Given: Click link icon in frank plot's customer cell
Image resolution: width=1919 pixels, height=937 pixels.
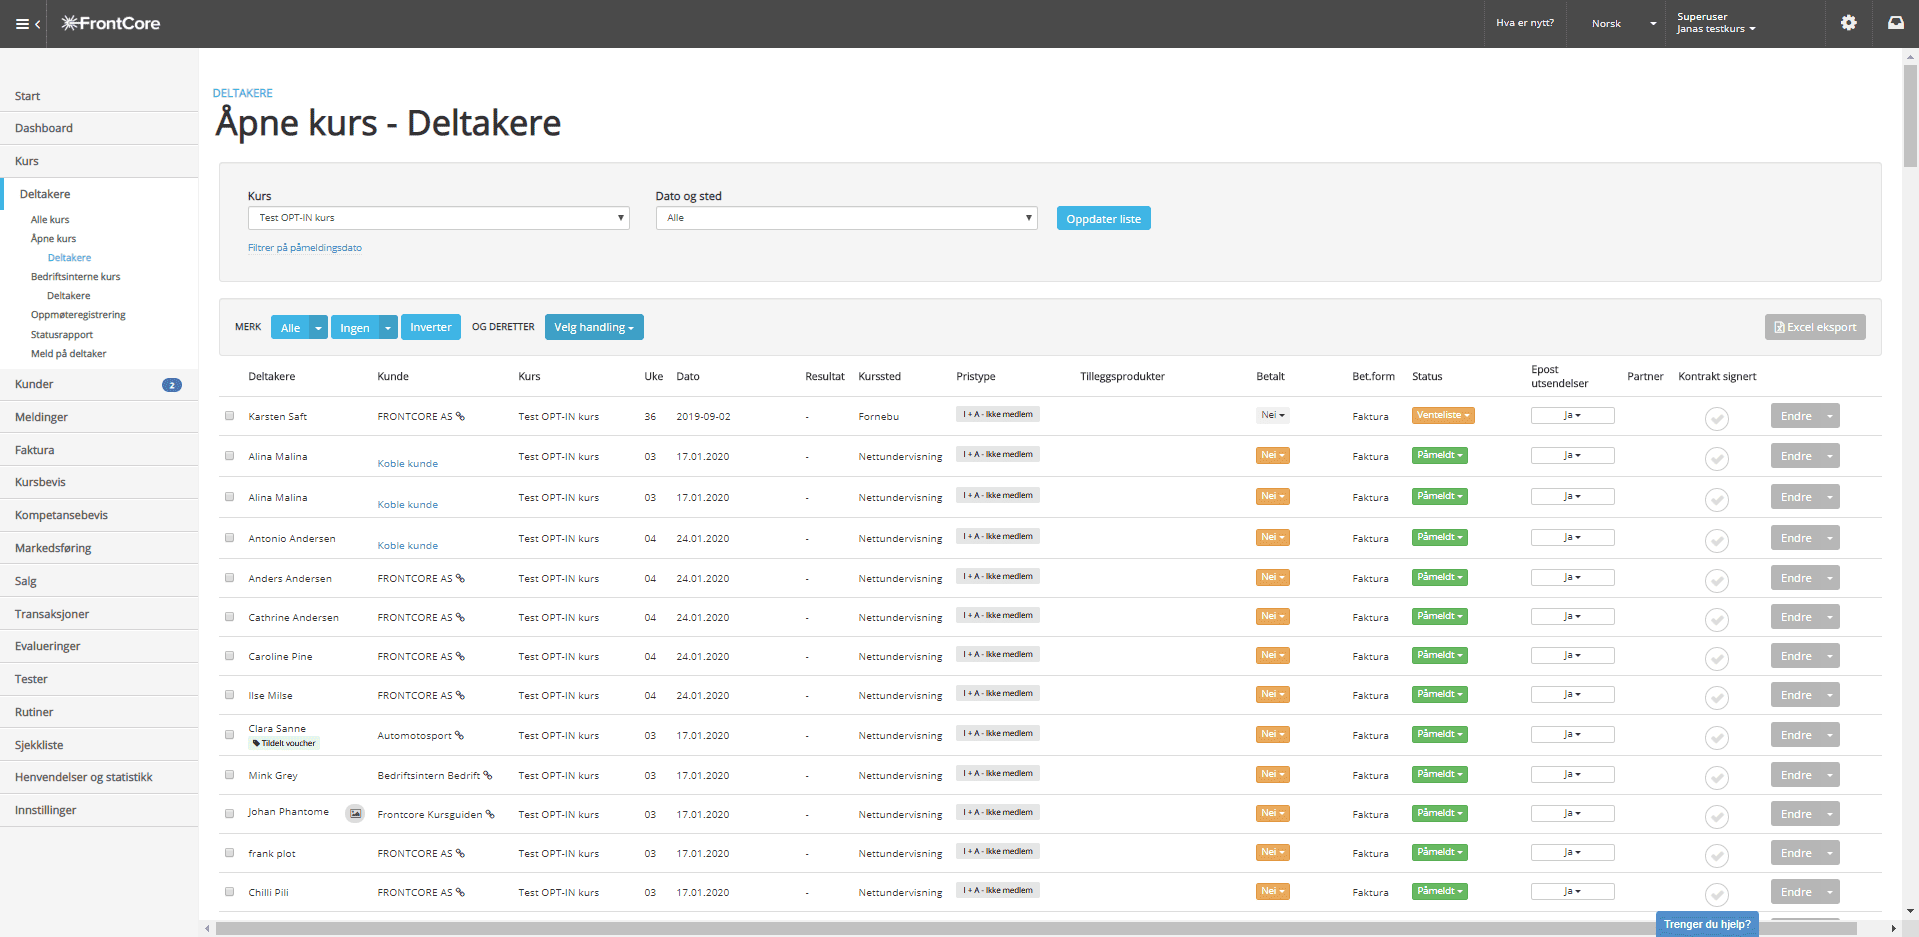Looking at the screenshot, I should (460, 853).
